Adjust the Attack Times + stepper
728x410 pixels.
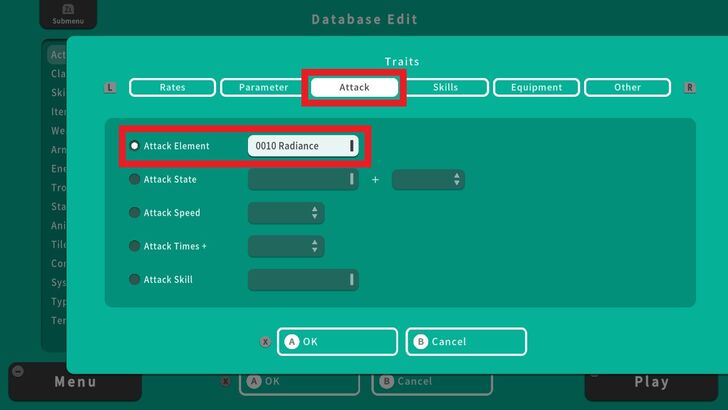click(286, 246)
